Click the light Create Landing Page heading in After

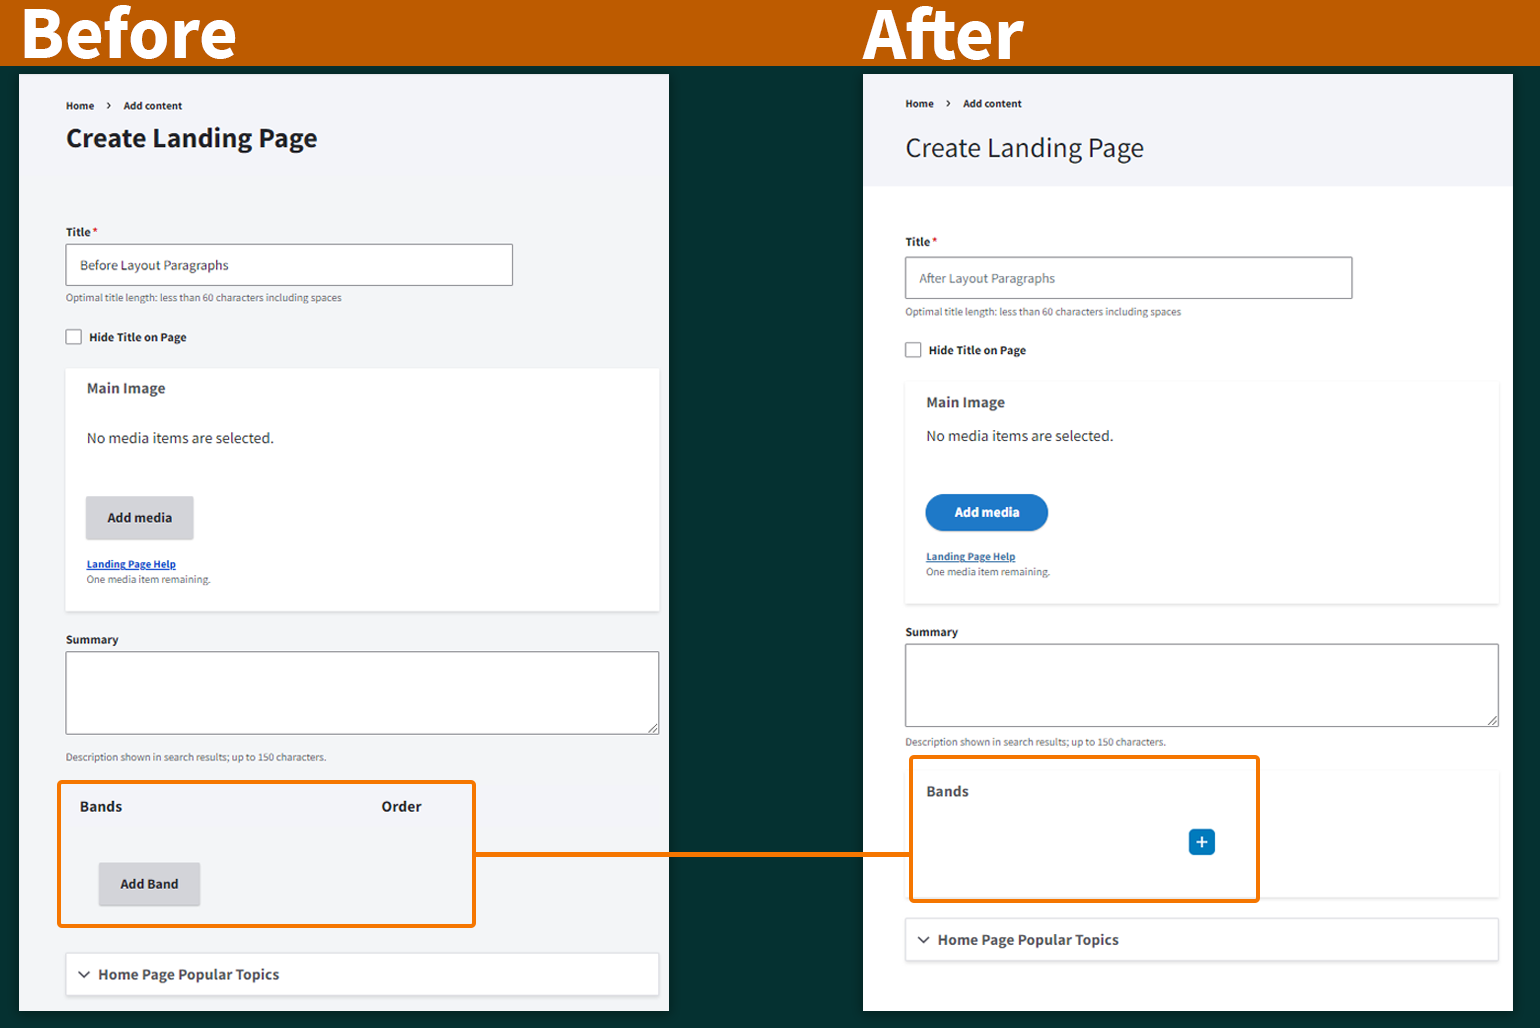1024,149
